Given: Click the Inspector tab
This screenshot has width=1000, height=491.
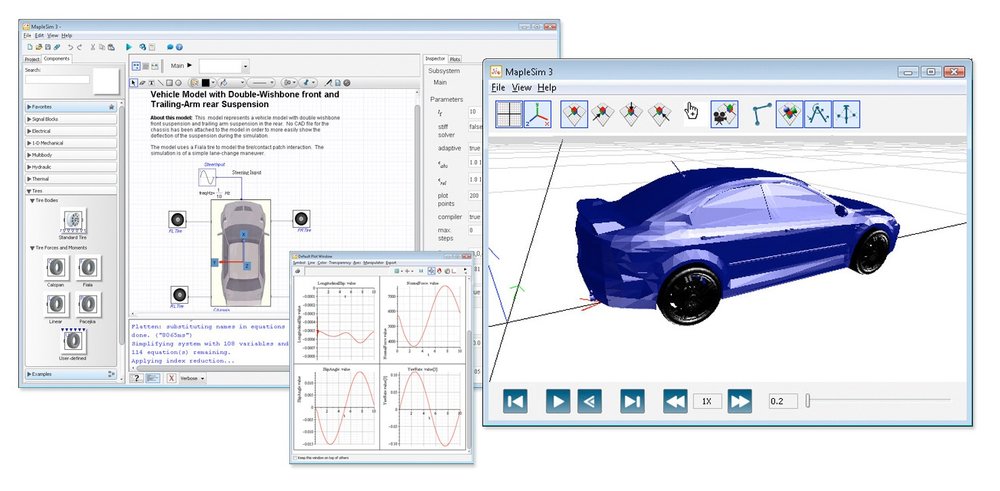Looking at the screenshot, I should (436, 59).
